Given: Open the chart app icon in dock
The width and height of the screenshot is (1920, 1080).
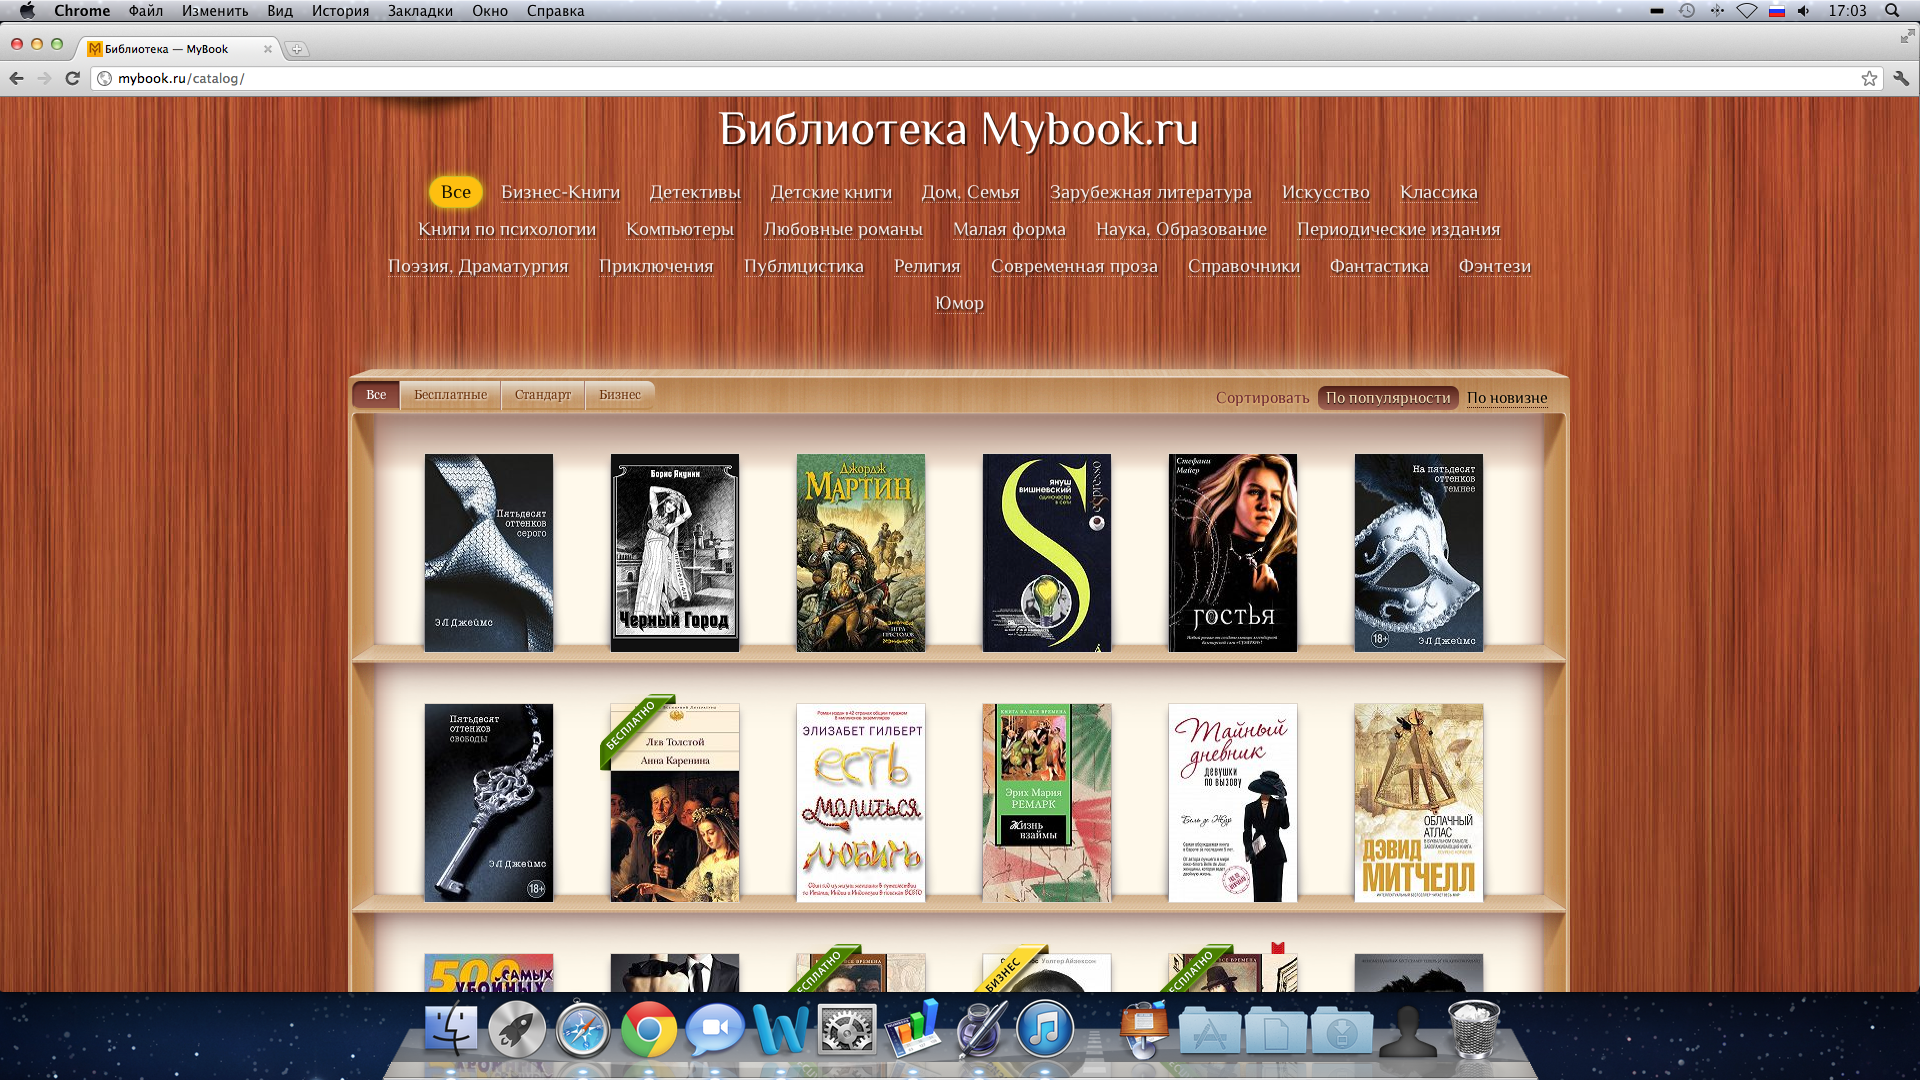Looking at the screenshot, I should click(912, 1029).
